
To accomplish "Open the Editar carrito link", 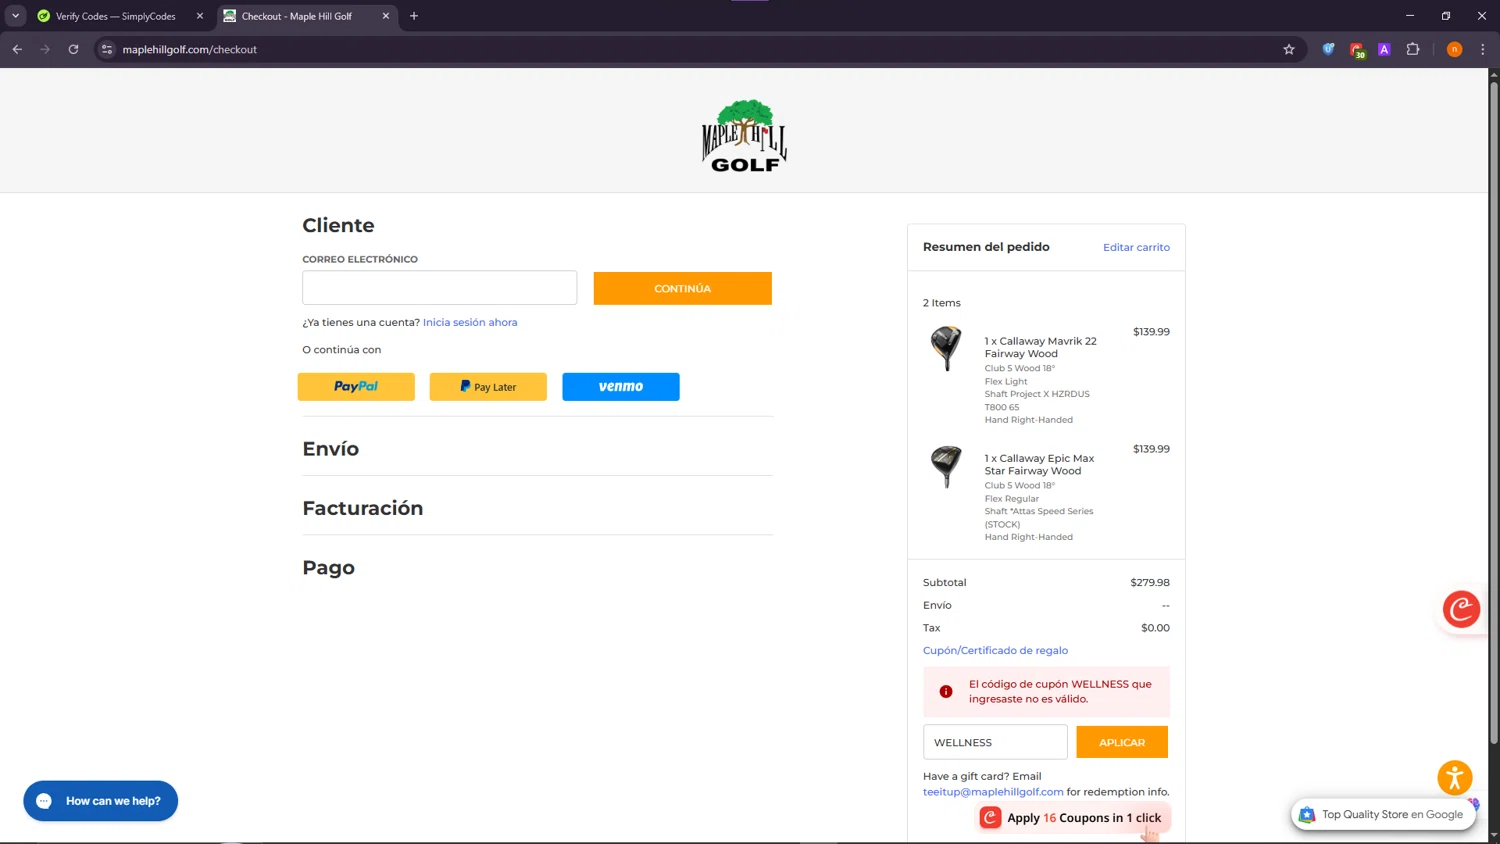I will pos(1136,247).
